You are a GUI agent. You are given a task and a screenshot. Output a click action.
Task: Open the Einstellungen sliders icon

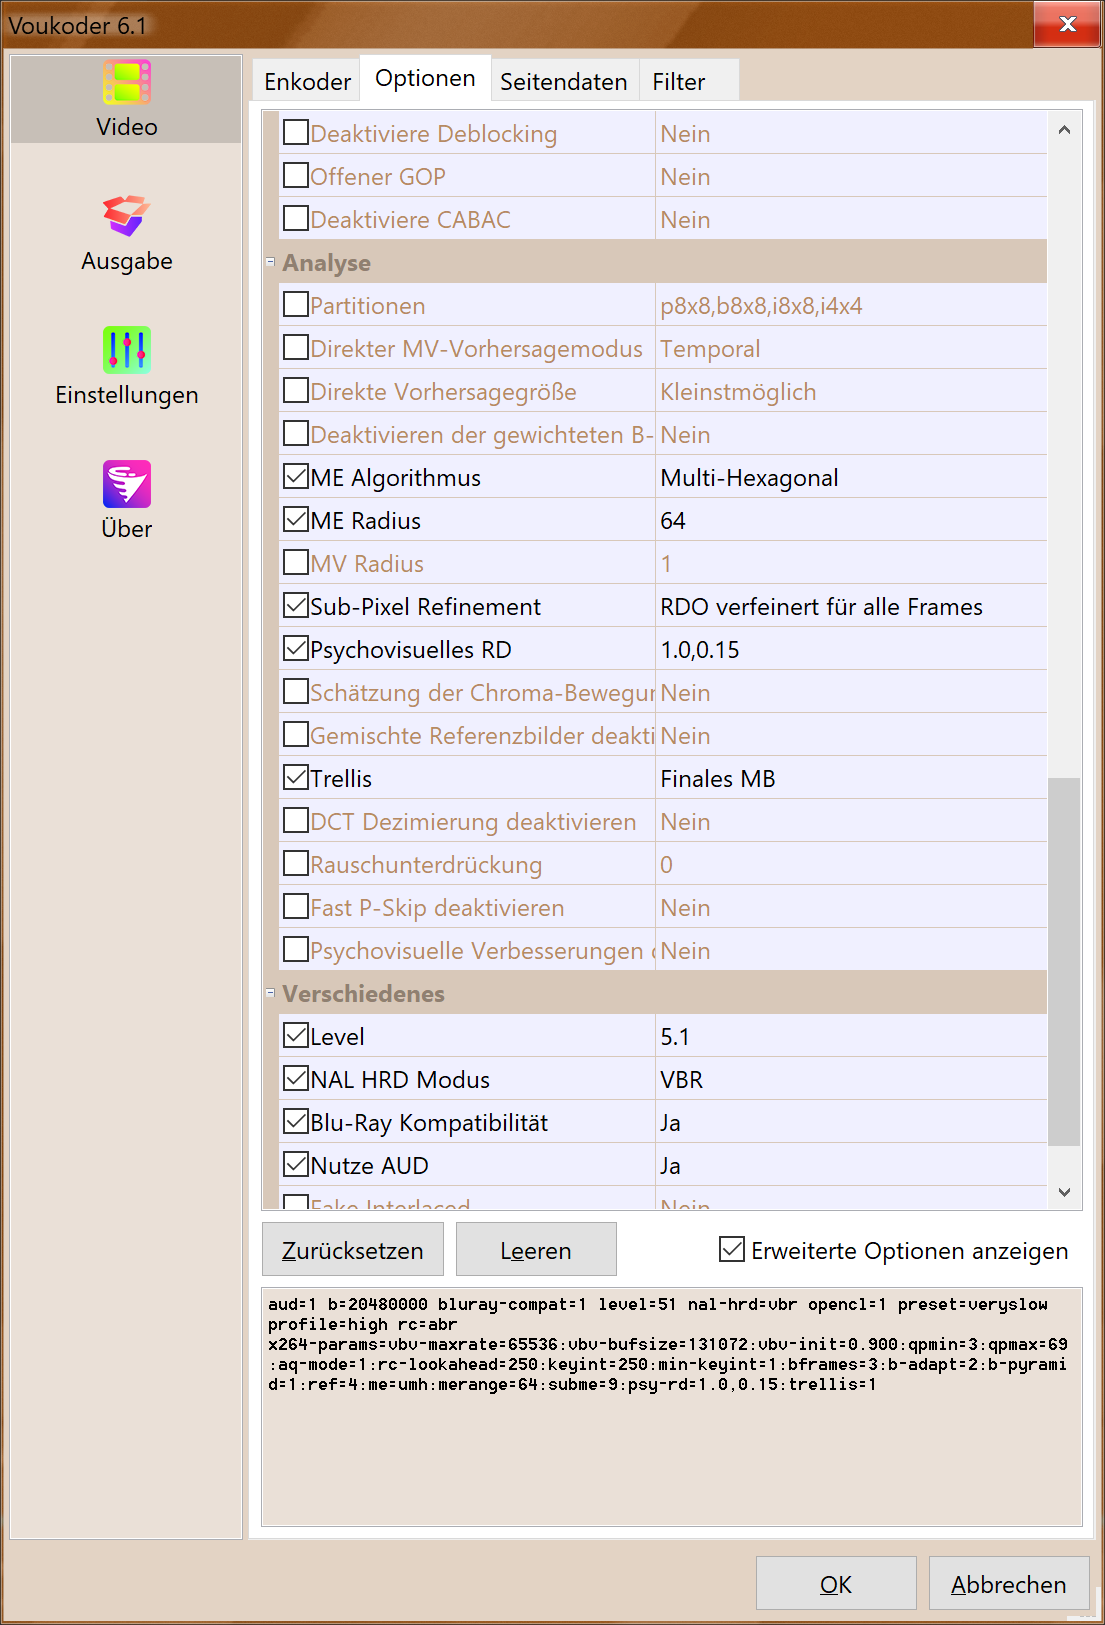point(126,350)
